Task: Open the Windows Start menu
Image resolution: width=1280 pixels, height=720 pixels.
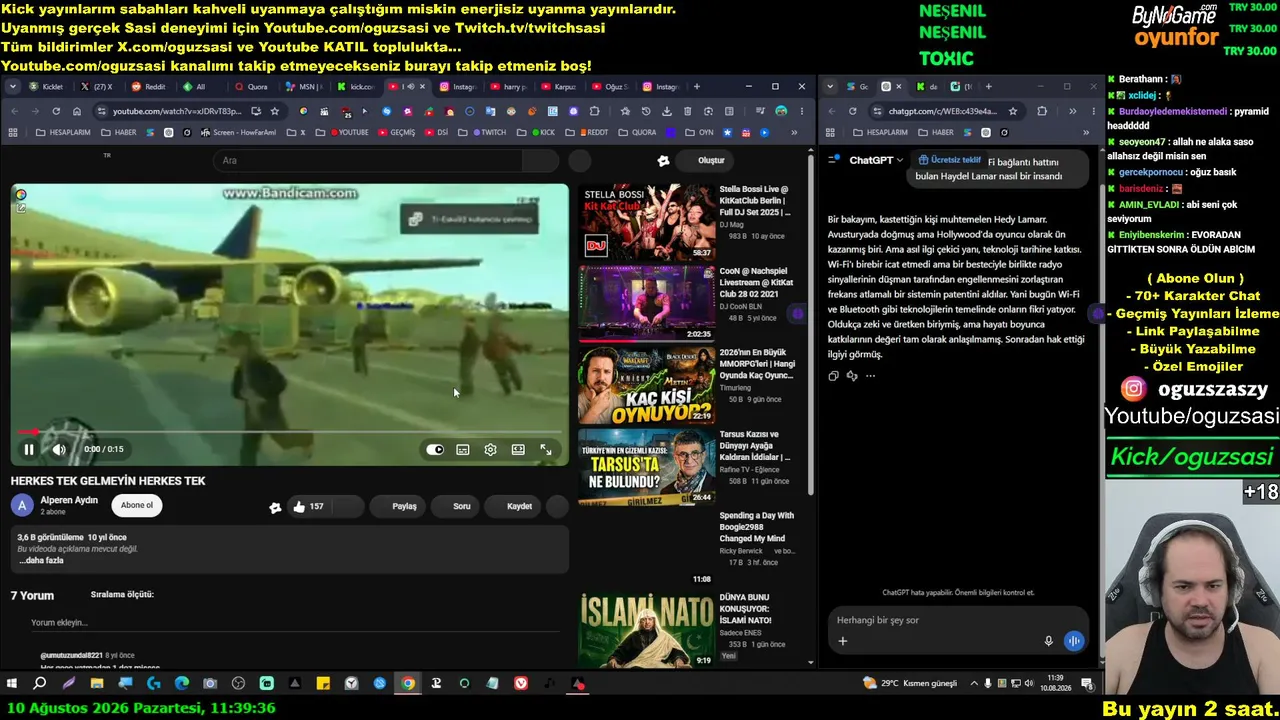Action: click(12, 684)
